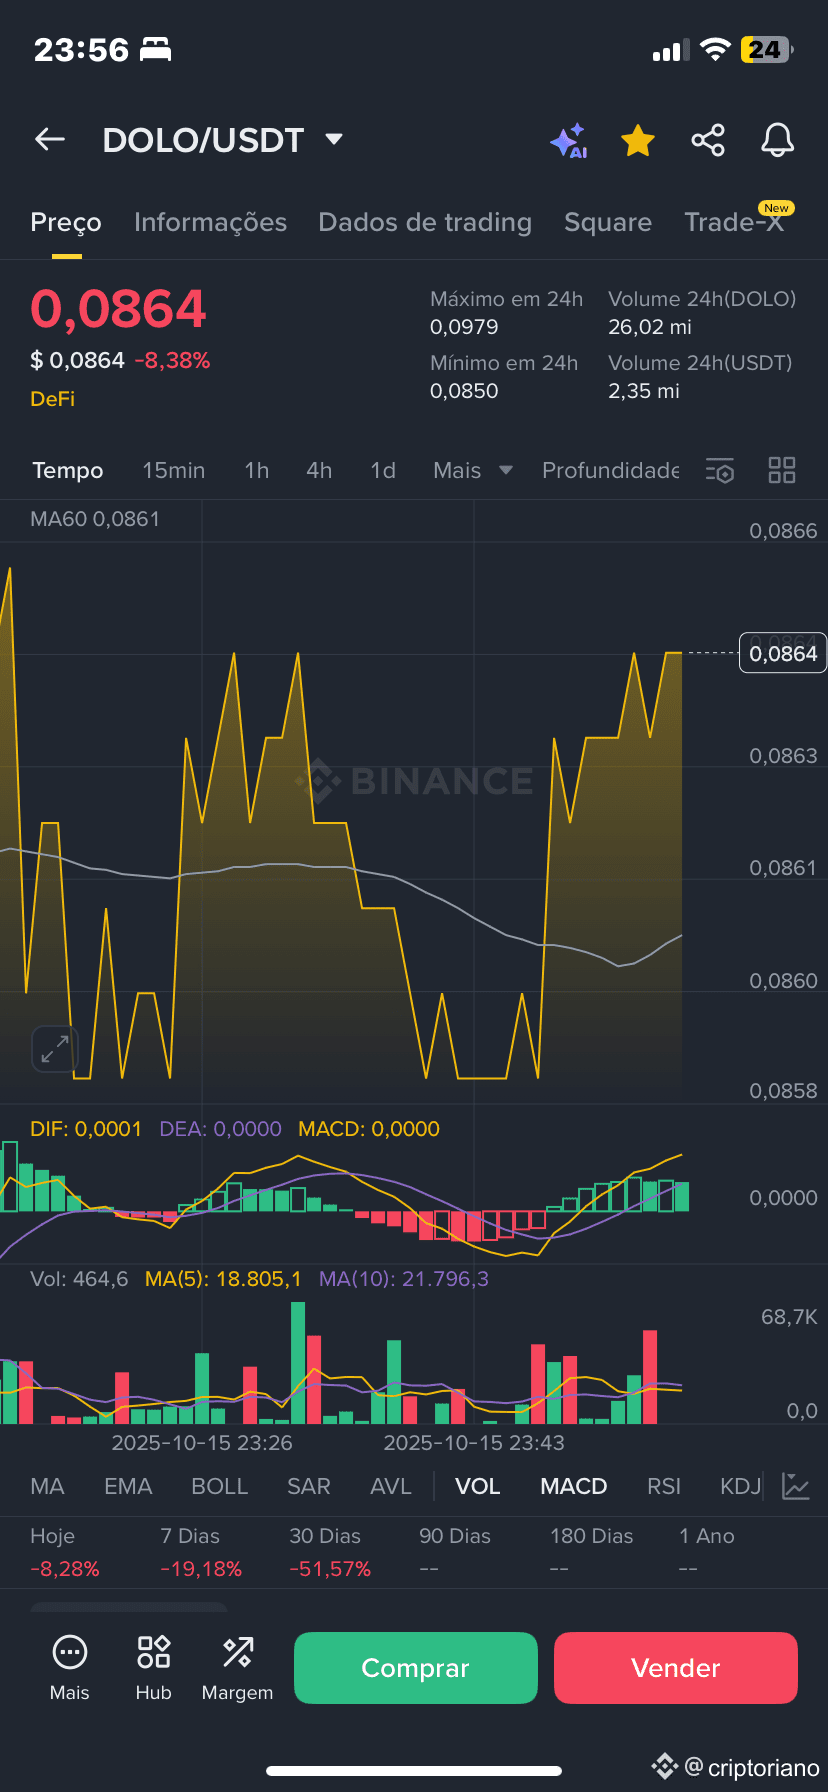Select the Tempo chart interval

pos(68,470)
